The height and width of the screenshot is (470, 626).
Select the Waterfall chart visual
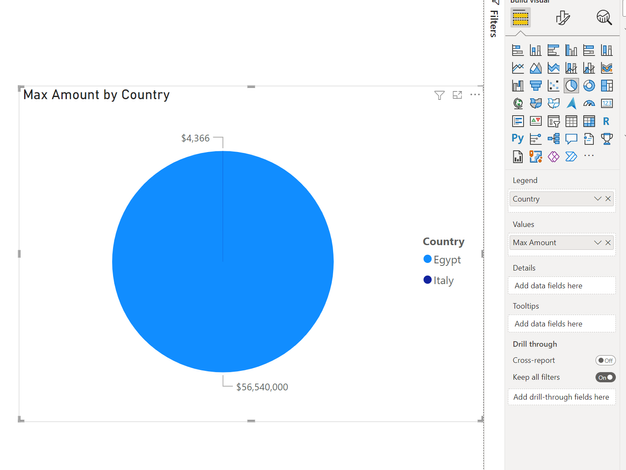click(x=518, y=85)
